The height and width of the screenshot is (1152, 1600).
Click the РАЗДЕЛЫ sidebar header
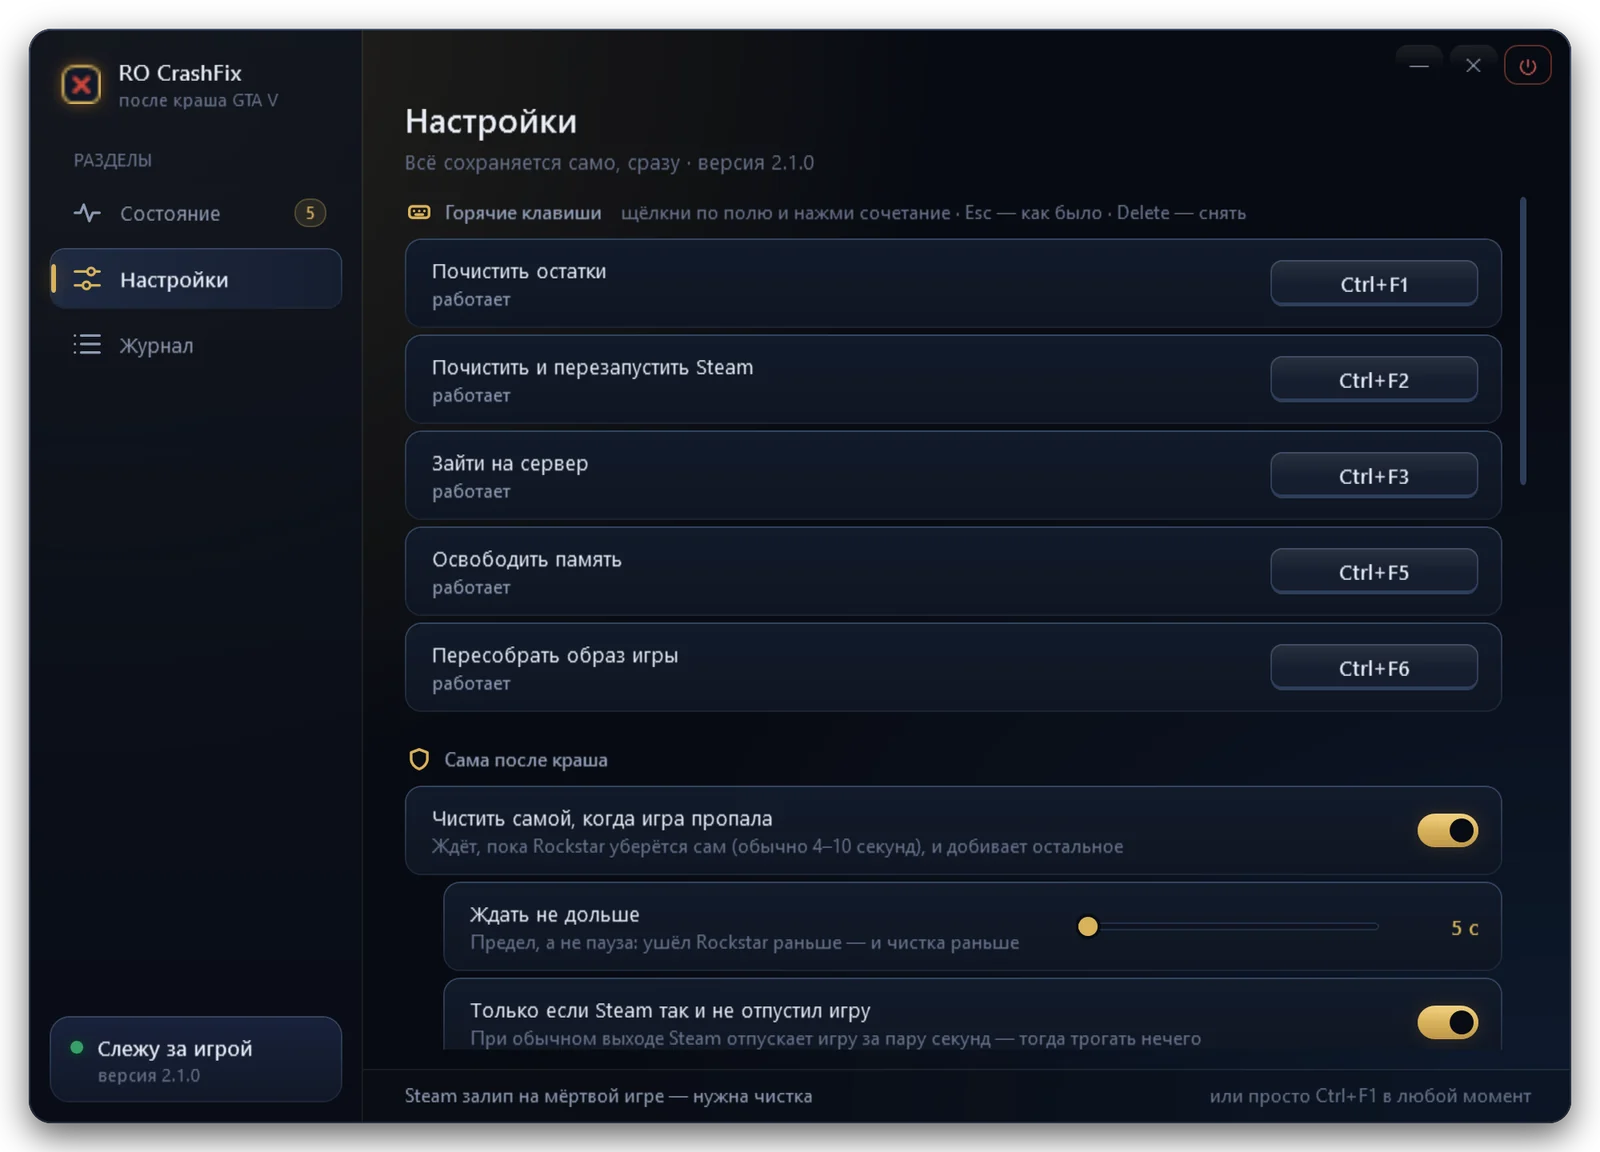click(x=113, y=160)
